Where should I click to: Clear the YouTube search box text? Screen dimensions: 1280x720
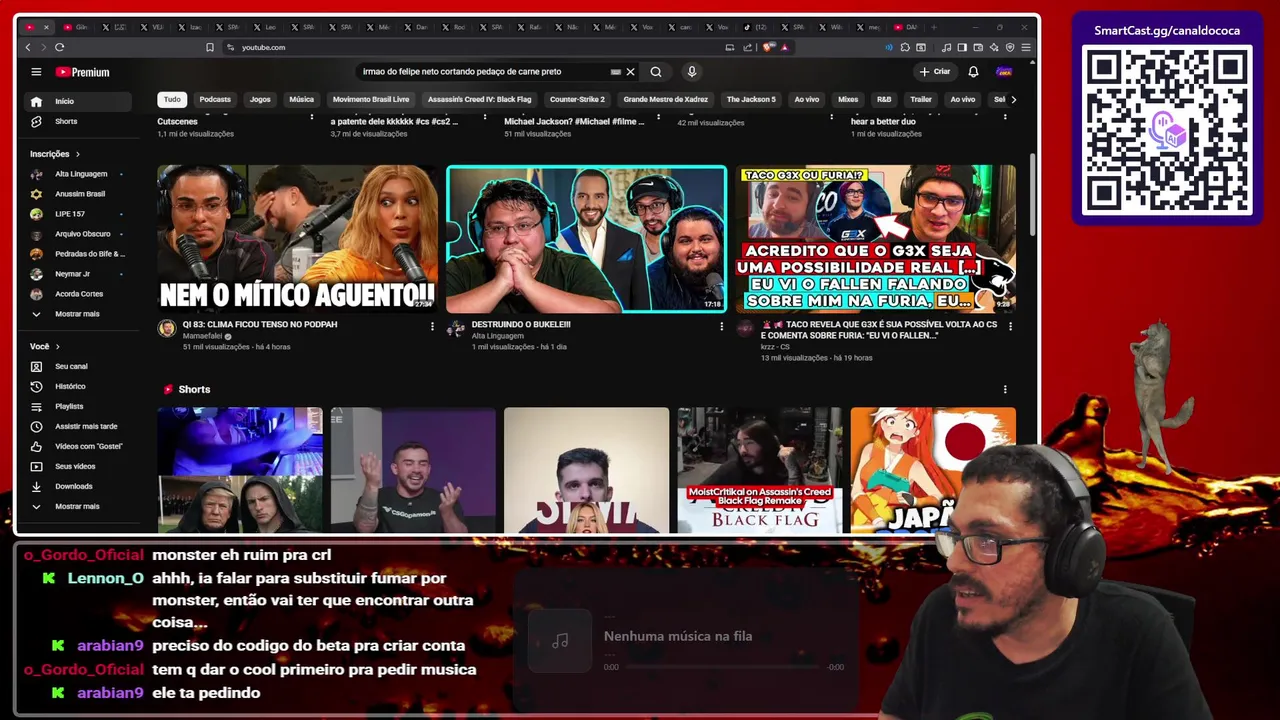630,72
